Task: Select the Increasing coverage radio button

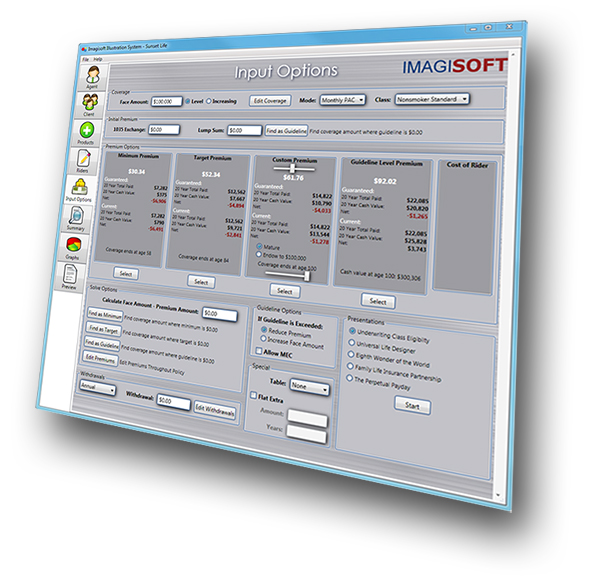Action: [x=209, y=101]
